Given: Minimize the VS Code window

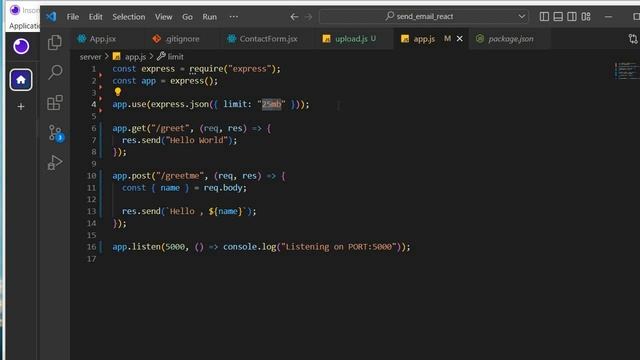Looking at the screenshot, I should pos(608,17).
